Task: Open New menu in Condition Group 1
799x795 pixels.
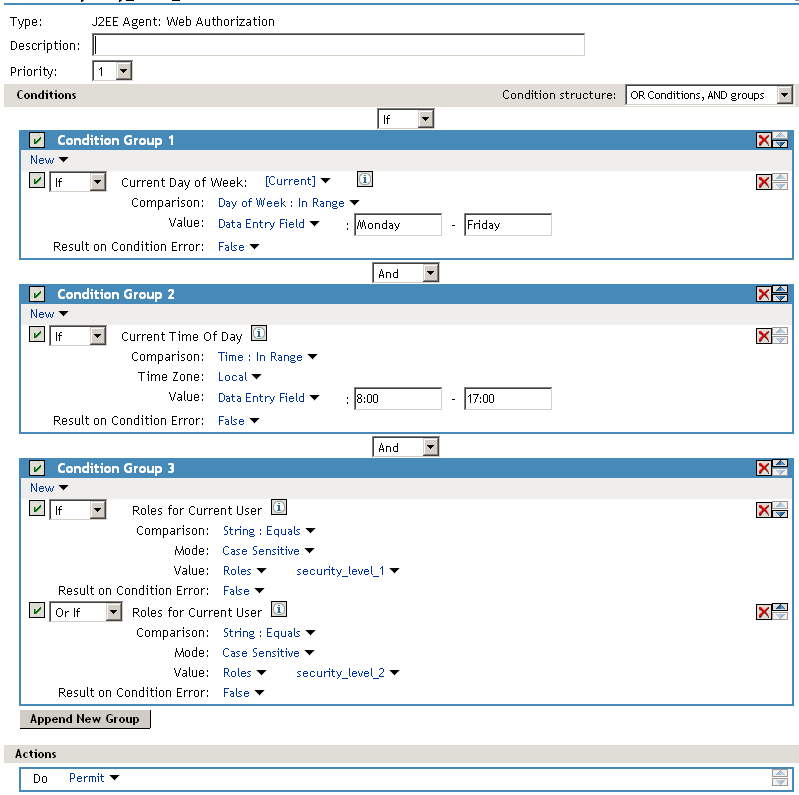Action: click(49, 160)
